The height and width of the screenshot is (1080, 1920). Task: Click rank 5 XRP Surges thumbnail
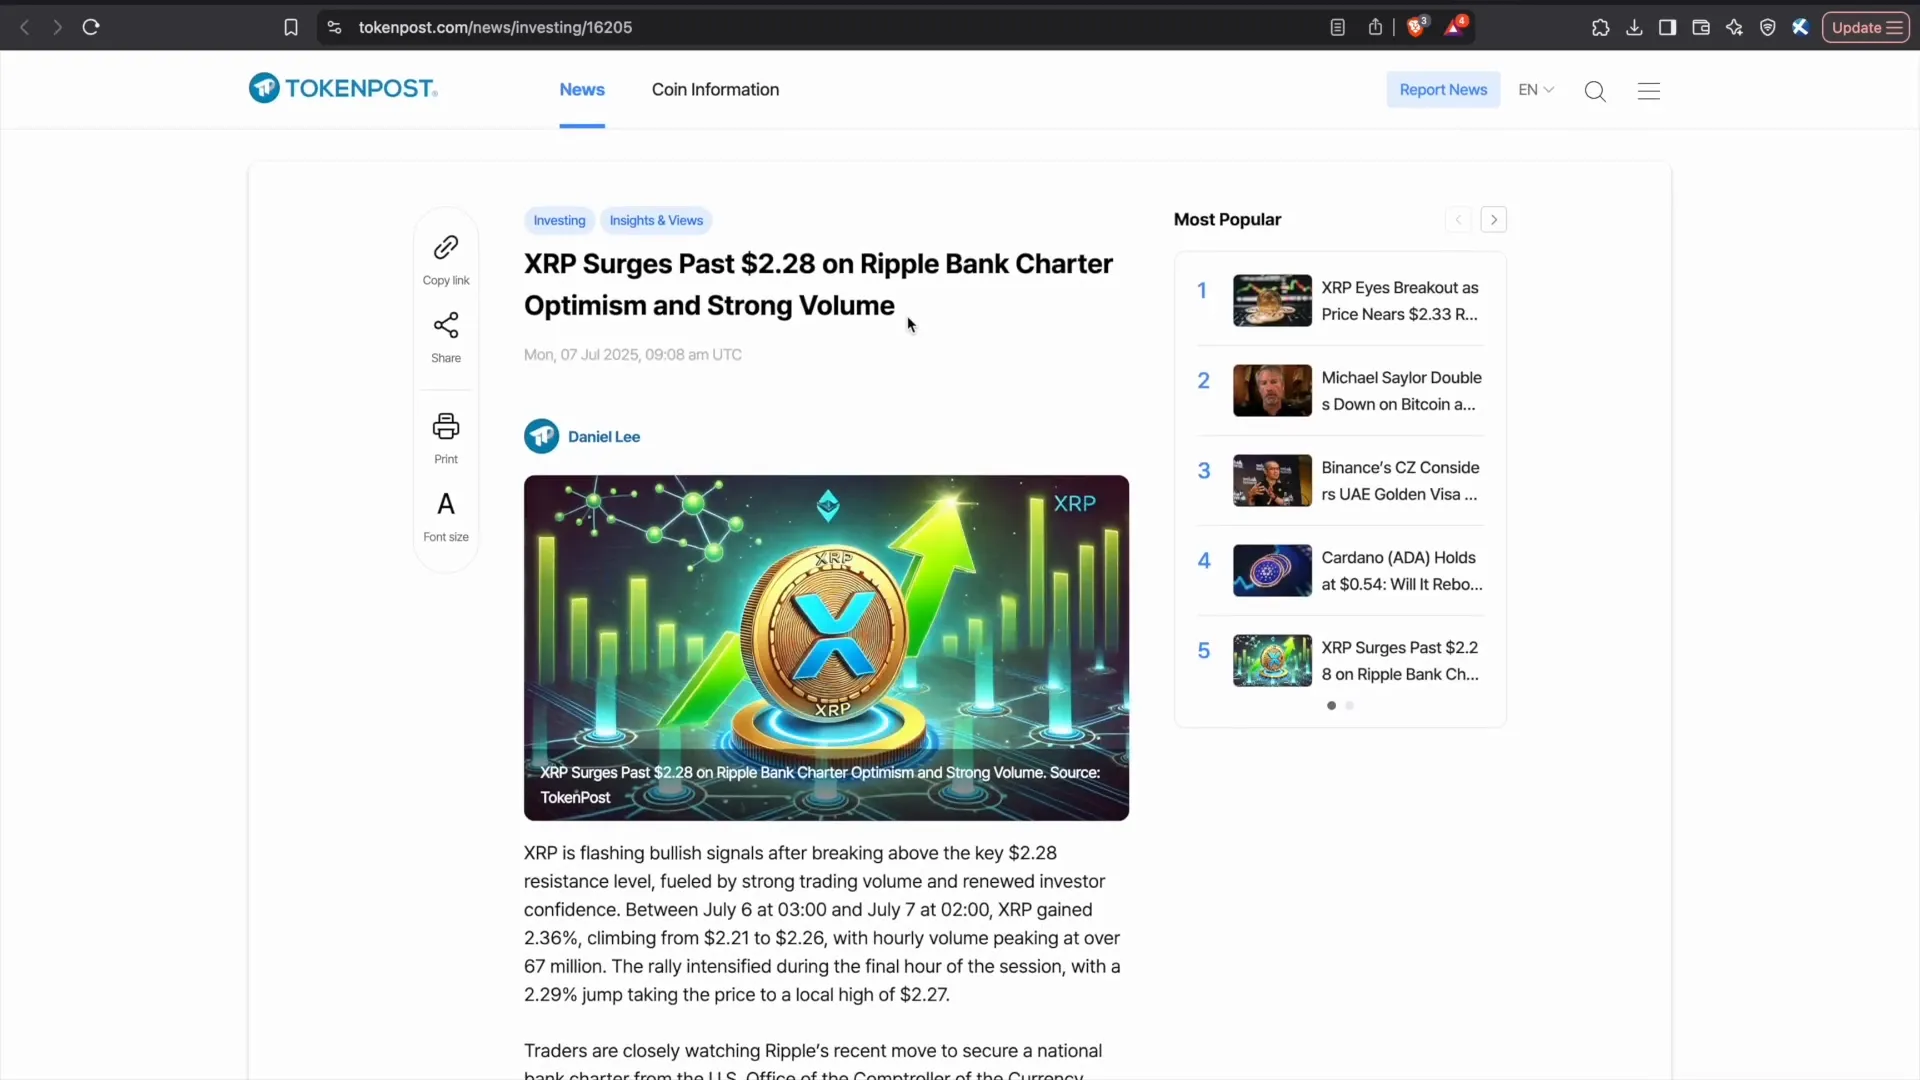tap(1272, 660)
